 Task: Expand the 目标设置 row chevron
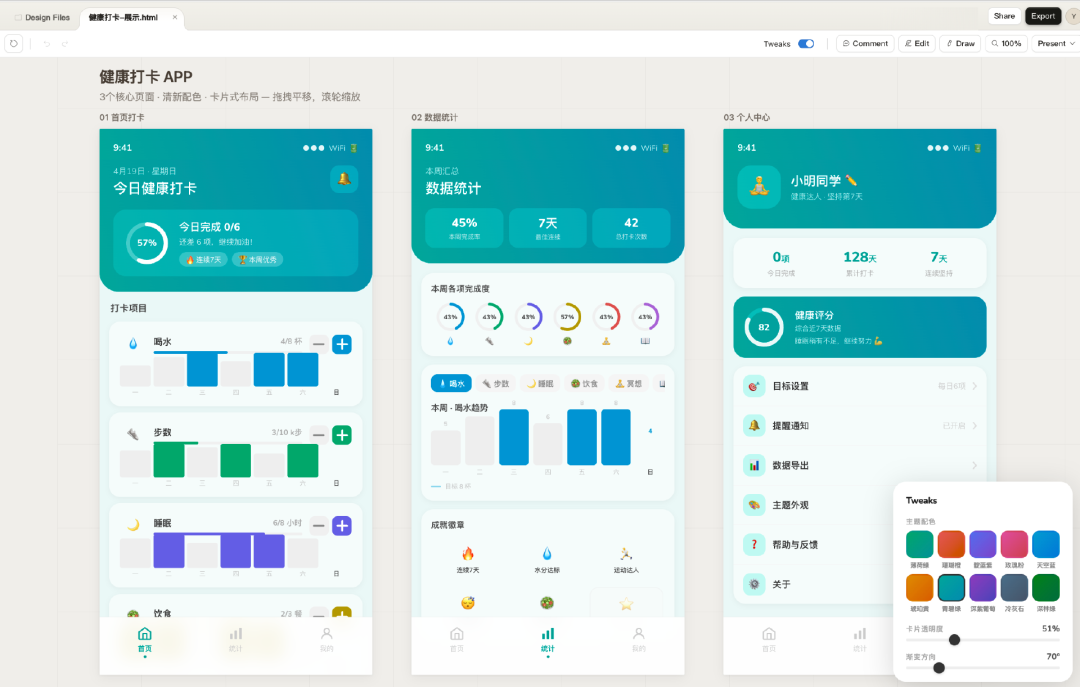pos(974,386)
